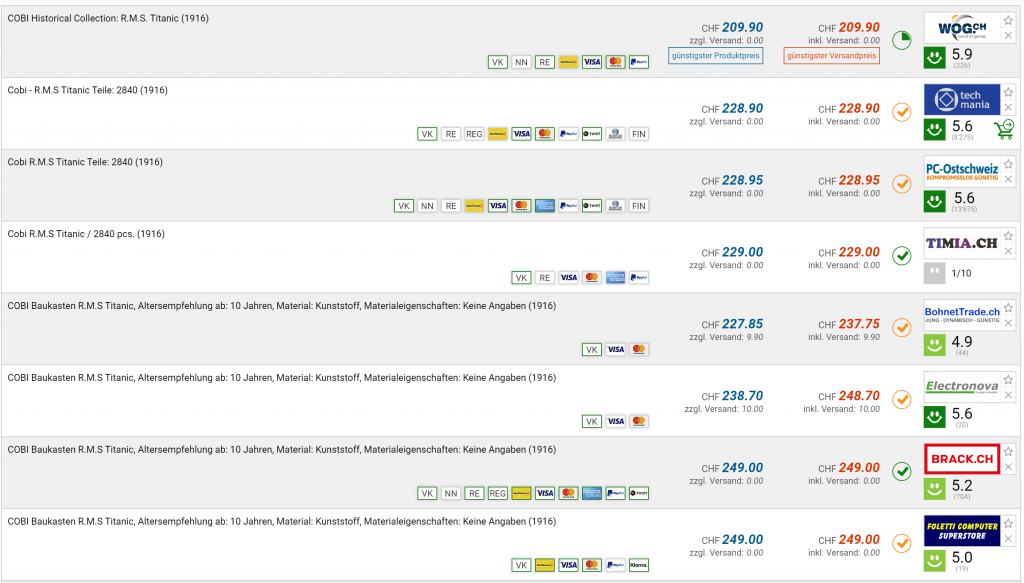1024x583 pixels.
Task: Click BohnetTrade.ch orange checkmark availability icon
Action: [x=902, y=328]
